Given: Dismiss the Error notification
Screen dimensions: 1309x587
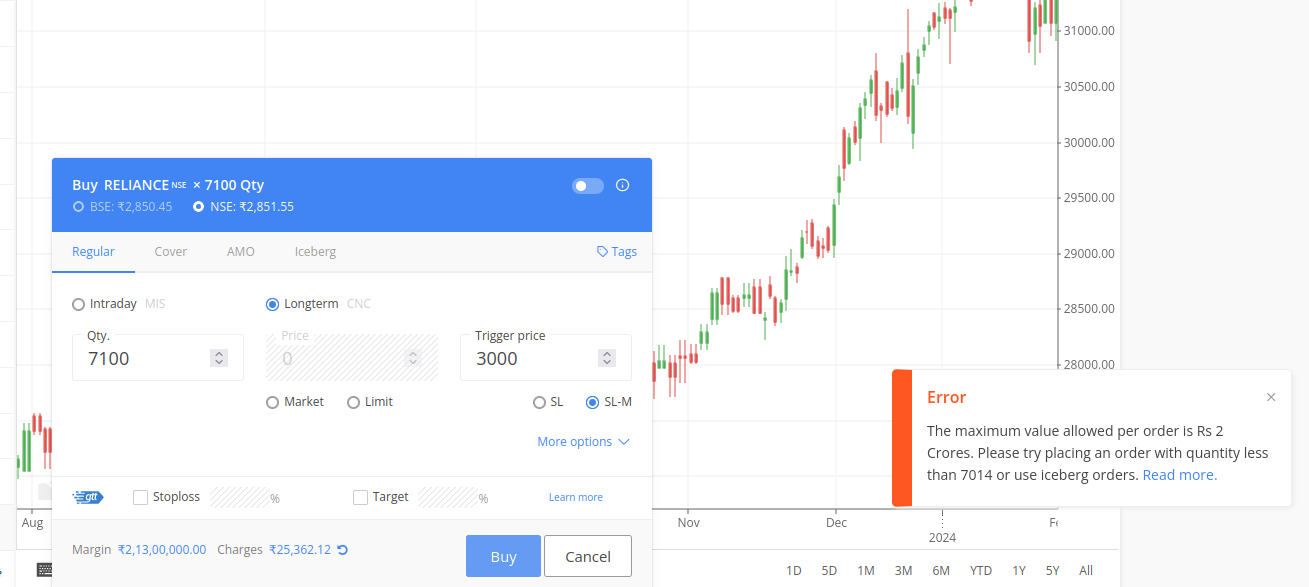Looking at the screenshot, I should [1271, 397].
